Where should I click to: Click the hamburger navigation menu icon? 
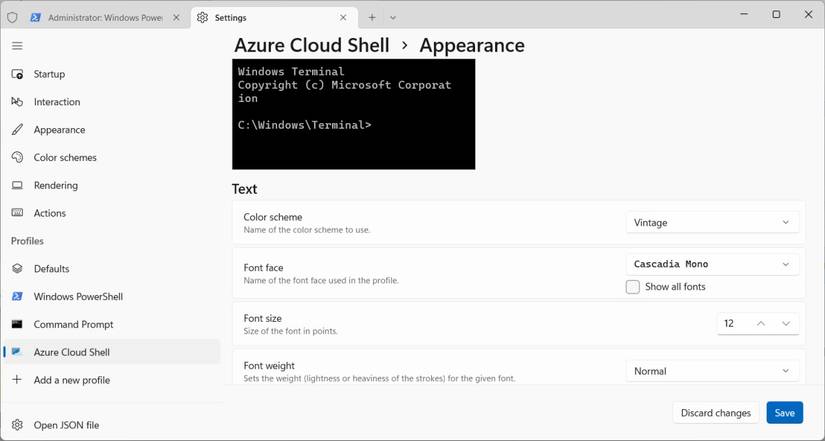point(17,46)
